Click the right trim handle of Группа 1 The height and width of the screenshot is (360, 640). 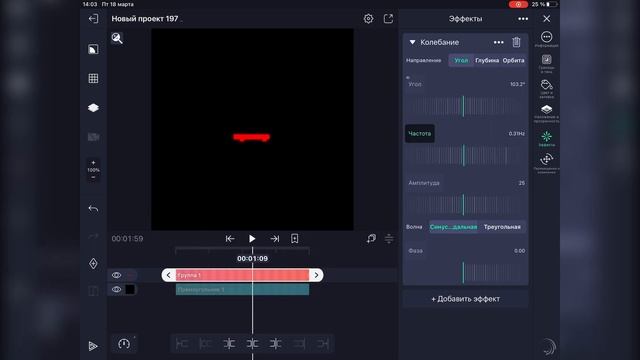pyautogui.click(x=316, y=275)
